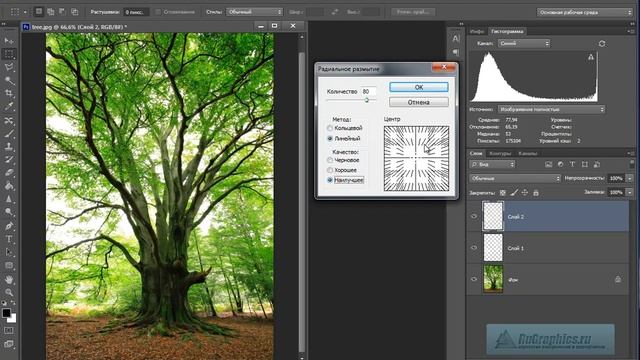This screenshot has height=360, width=640.
Task: Hide layer Слой 1
Action: coord(474,248)
